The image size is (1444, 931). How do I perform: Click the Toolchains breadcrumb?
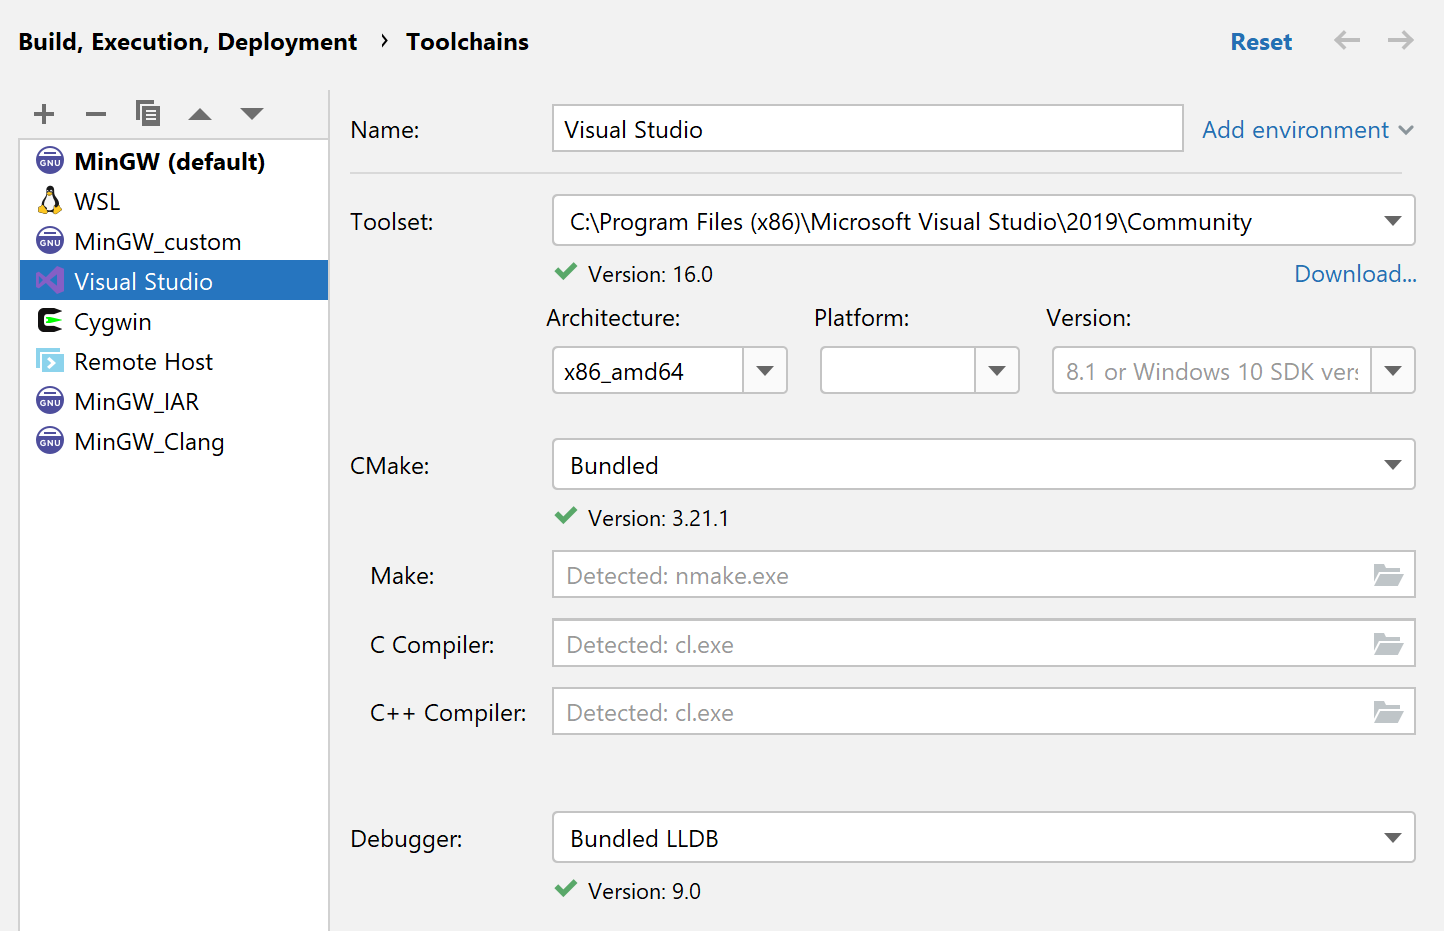467,41
